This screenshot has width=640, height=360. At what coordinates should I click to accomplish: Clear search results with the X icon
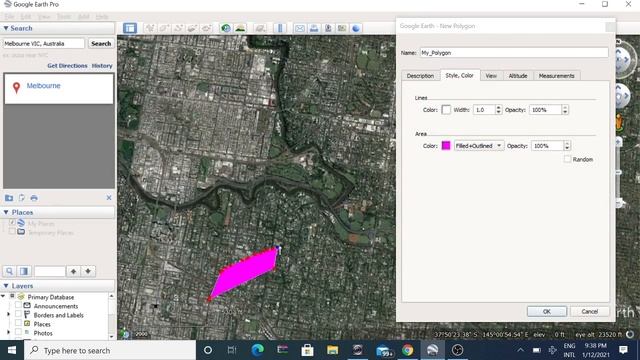click(109, 198)
